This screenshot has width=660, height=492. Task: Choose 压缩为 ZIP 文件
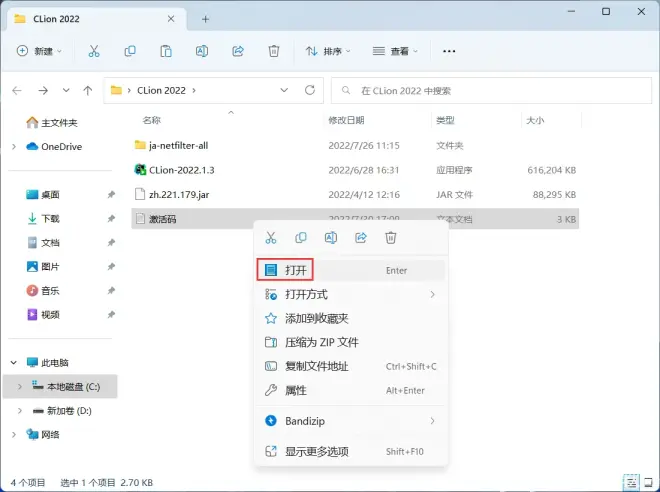click(351, 342)
